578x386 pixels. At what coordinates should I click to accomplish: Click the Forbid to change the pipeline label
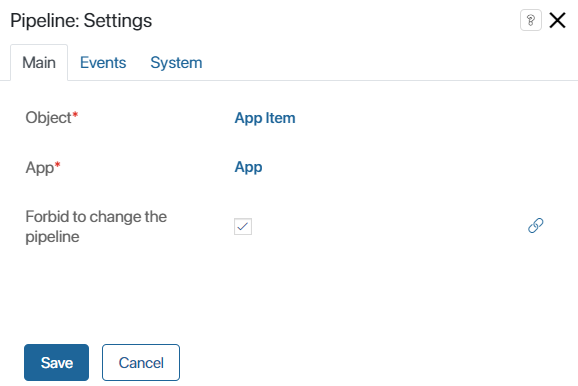point(96,226)
